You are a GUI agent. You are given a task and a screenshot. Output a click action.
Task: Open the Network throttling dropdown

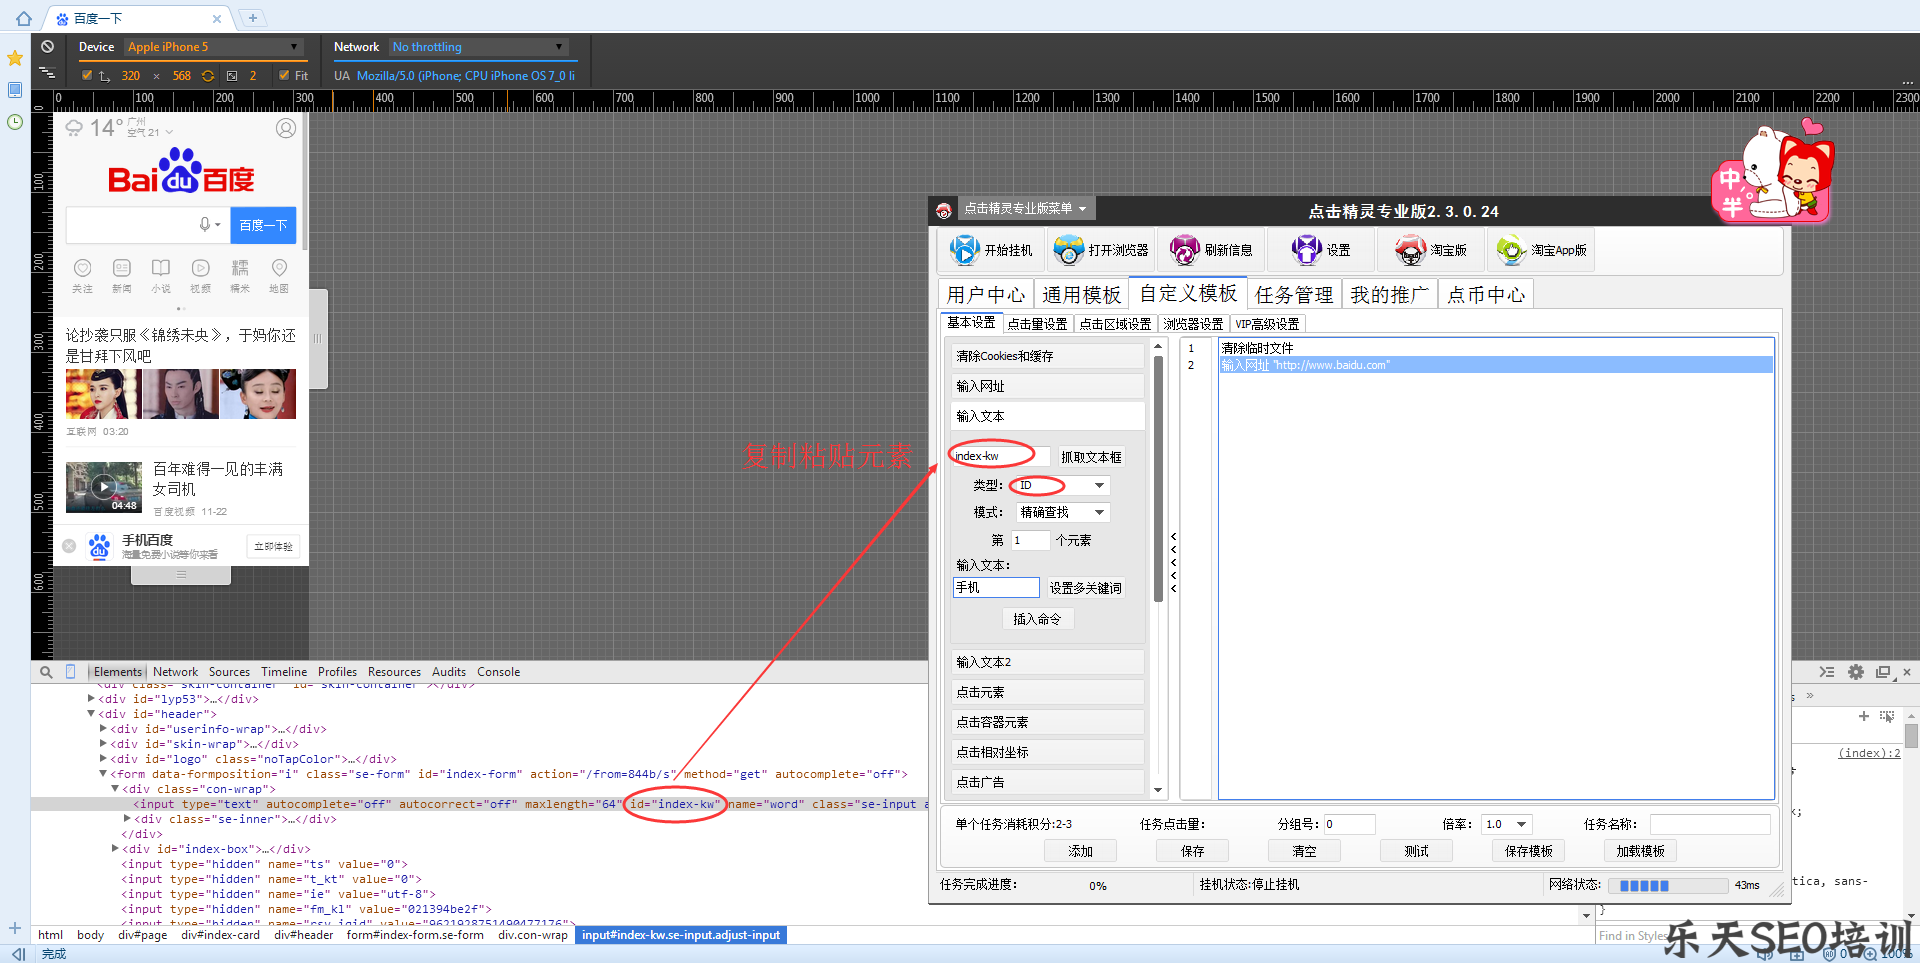click(478, 47)
